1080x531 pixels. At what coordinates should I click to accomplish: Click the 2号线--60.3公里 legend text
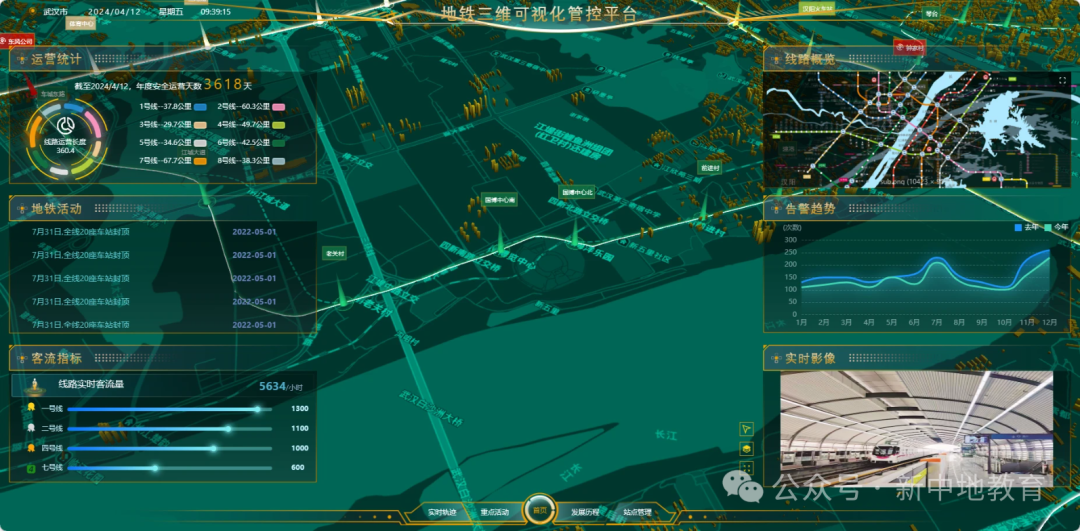pyautogui.click(x=244, y=107)
